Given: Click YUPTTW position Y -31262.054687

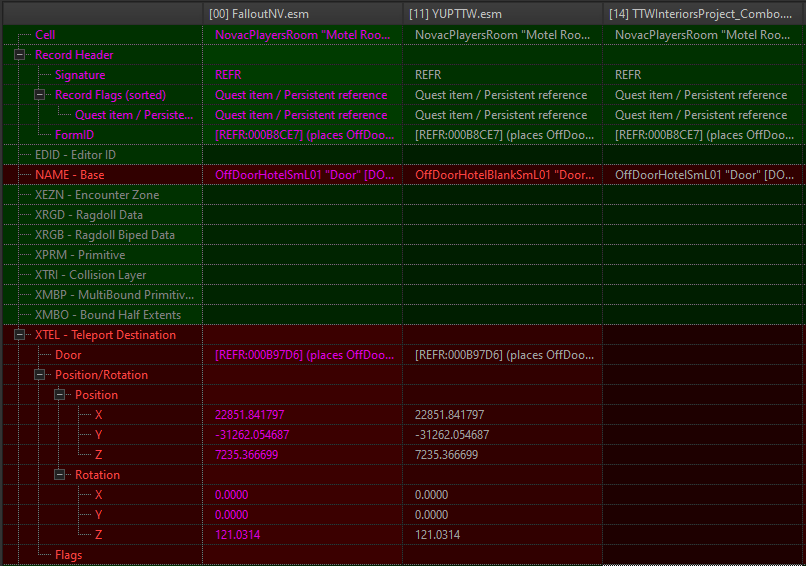Looking at the screenshot, I should pos(452,435).
